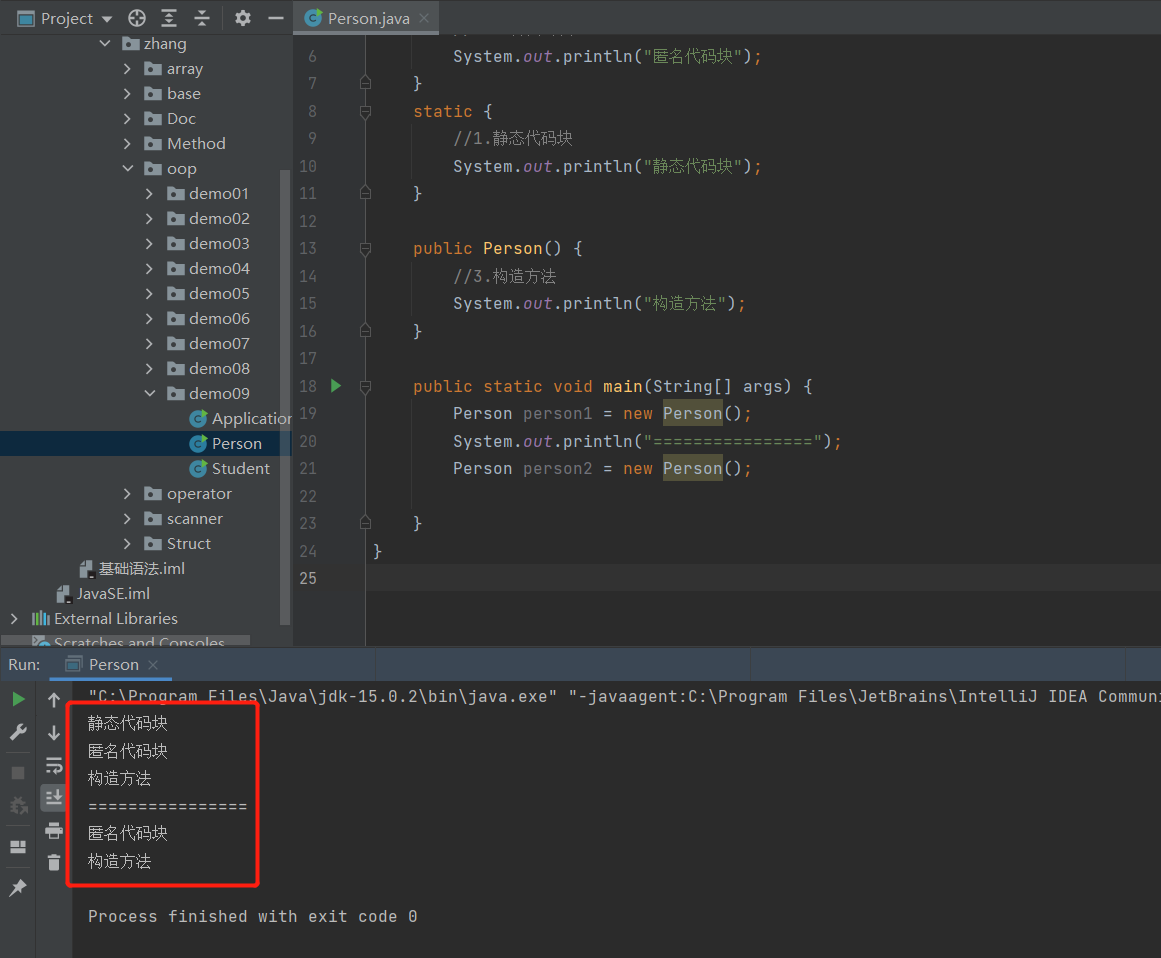This screenshot has width=1161, height=958.
Task: Click the fold end marker on line 23
Action: pos(365,523)
